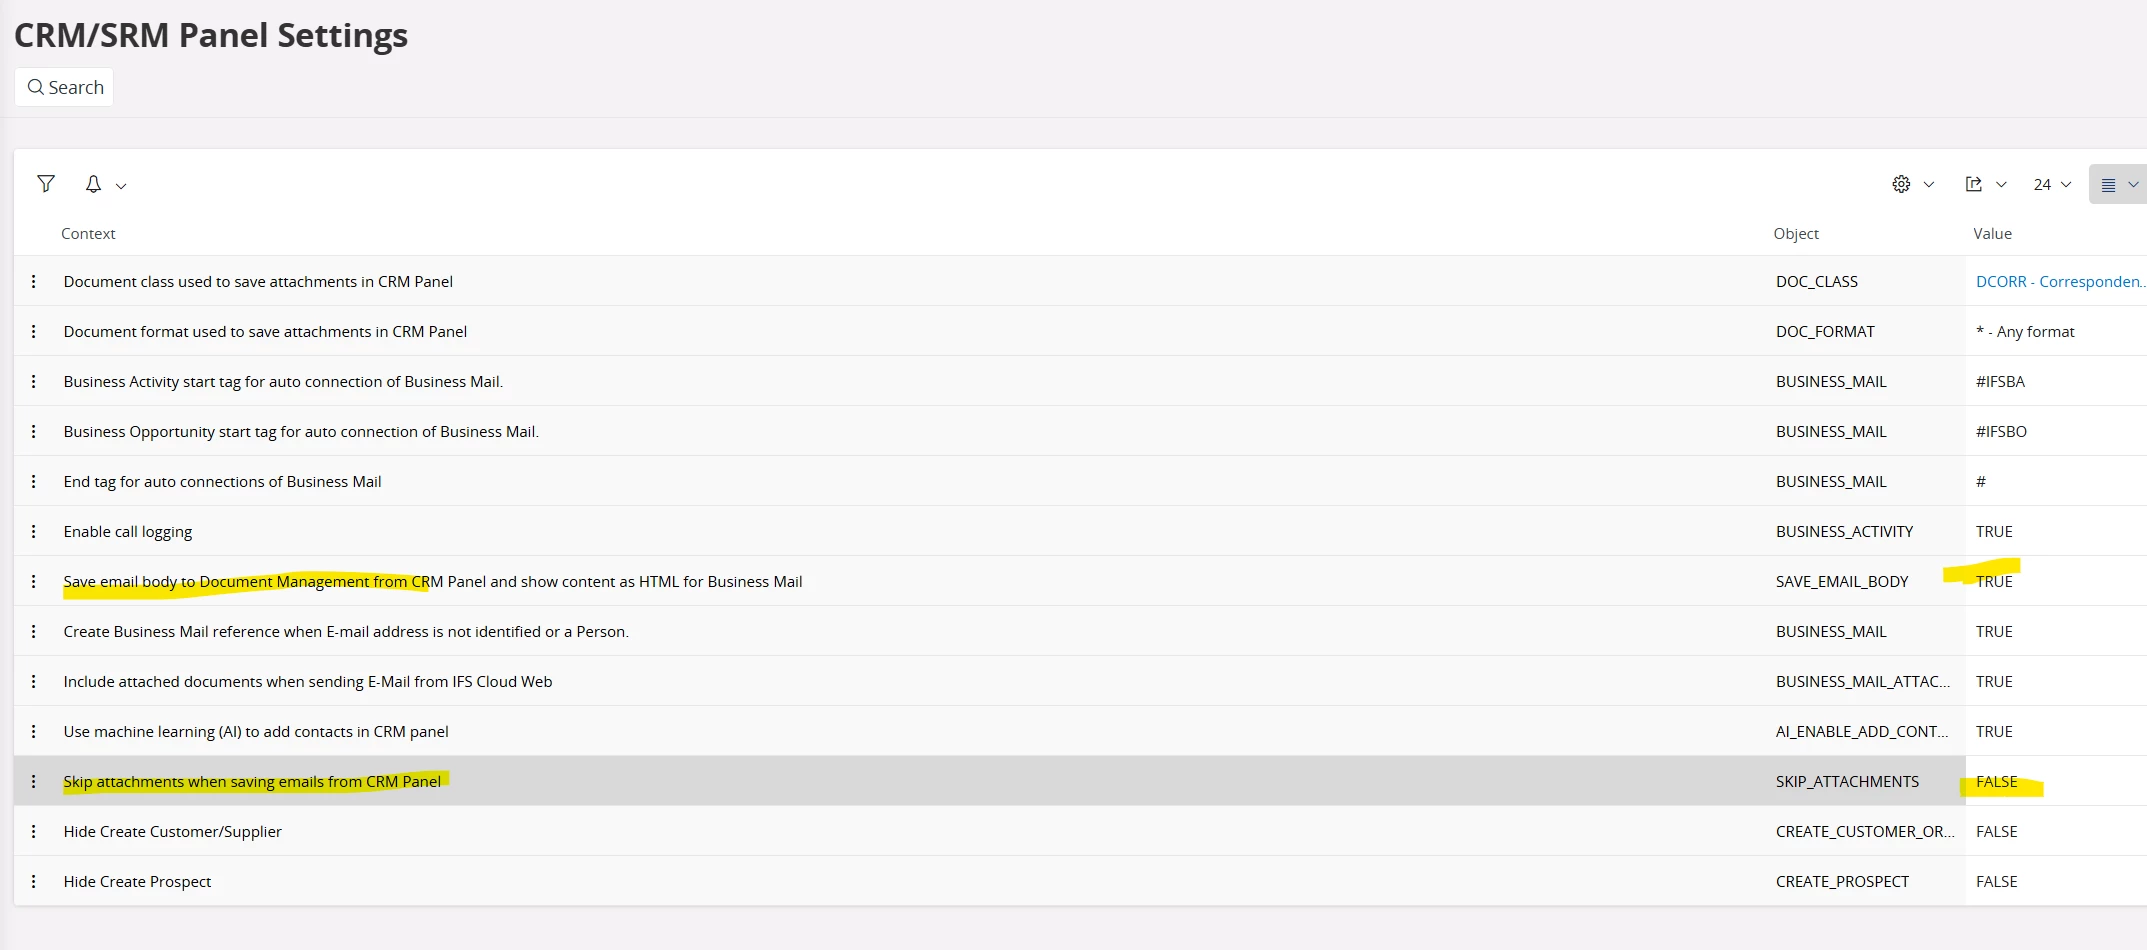The image size is (2147, 950).
Task: Open row menu for Enable call logging
Action: (x=34, y=531)
